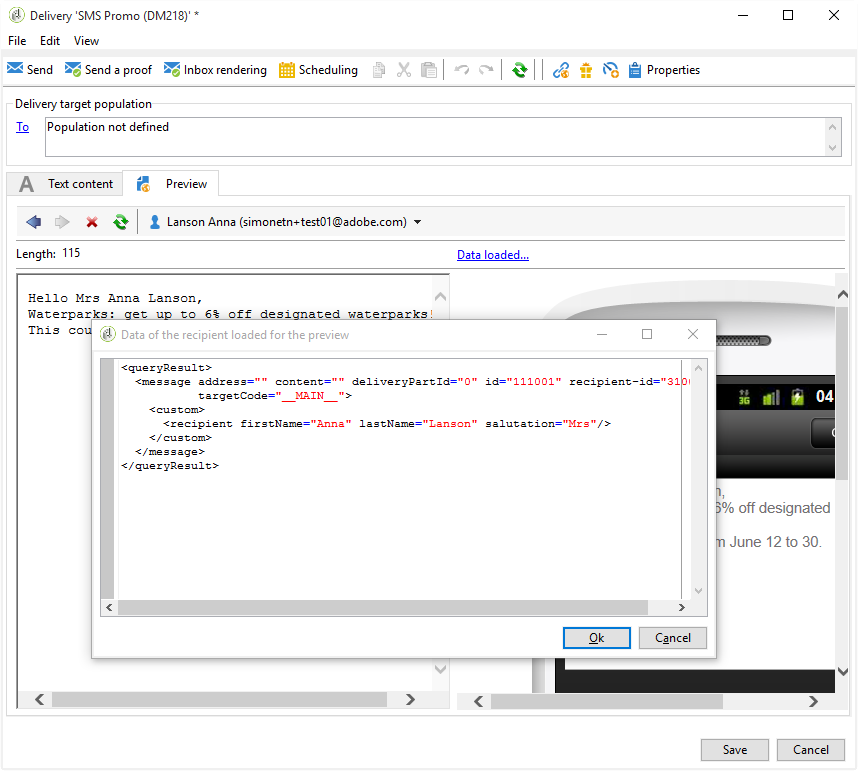Click down arrow of dialog vertical scrollbar
The image size is (858, 771).
point(698,590)
